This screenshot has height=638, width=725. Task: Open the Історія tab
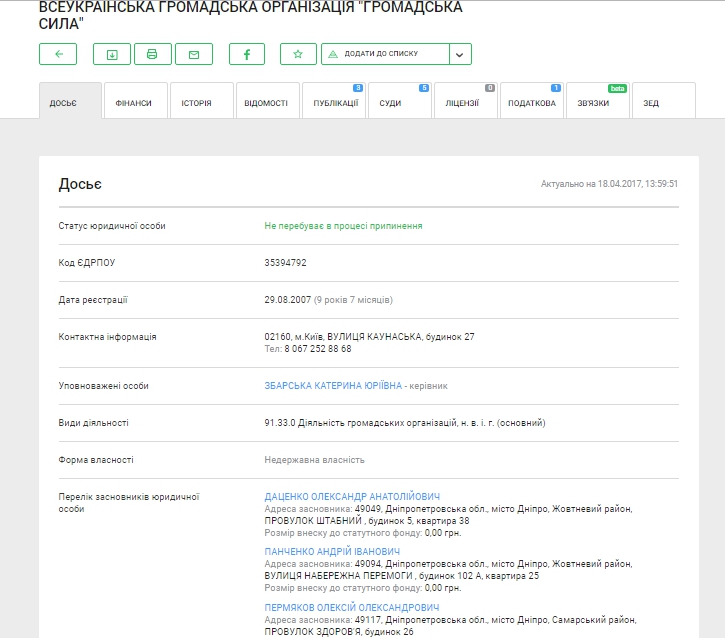197,103
